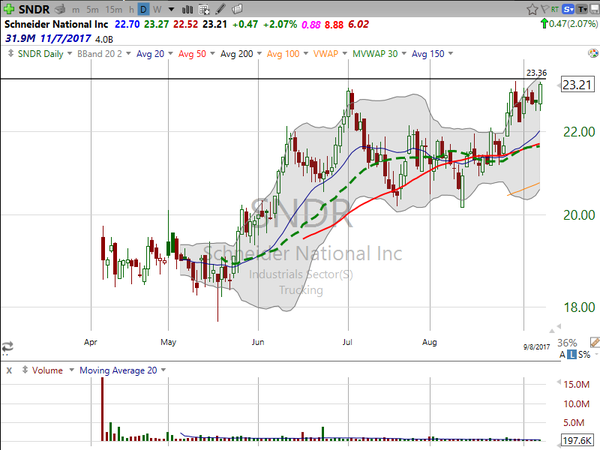This screenshot has width=600, height=450.
Task: Select the Daily D timeframe
Action: (x=143, y=10)
